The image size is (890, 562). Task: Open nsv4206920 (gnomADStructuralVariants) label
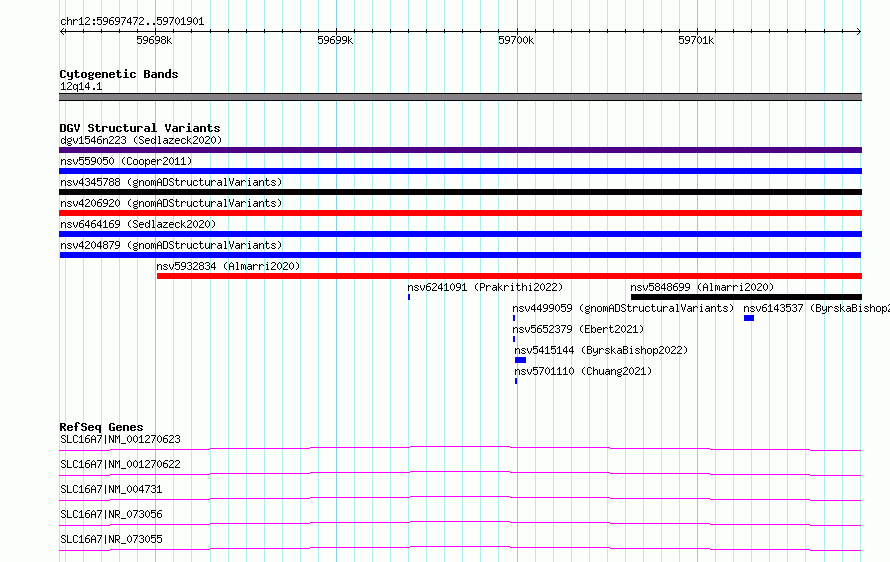[171, 203]
